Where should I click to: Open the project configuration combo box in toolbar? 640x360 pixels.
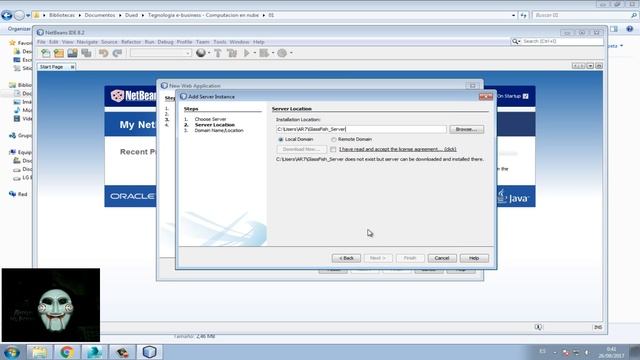click(160, 53)
